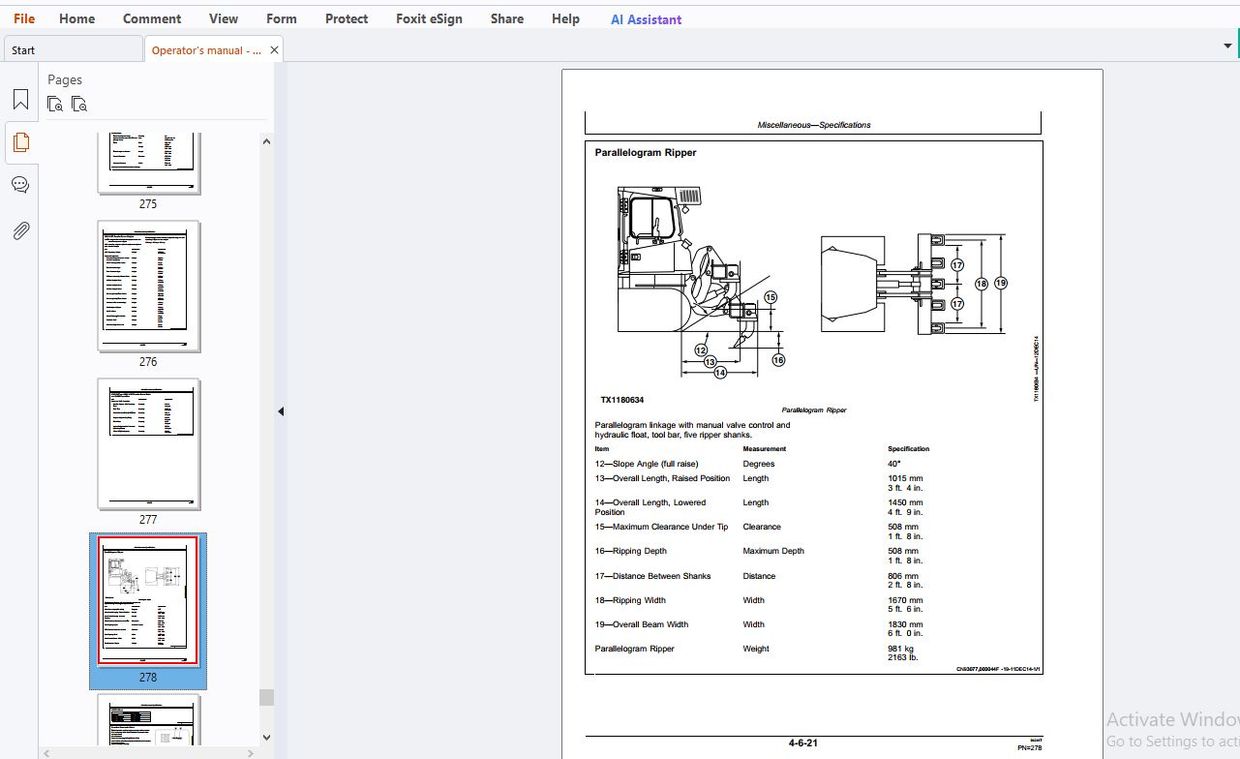1240x759 pixels.
Task: Launch the AI Assistant
Action: tap(645, 18)
